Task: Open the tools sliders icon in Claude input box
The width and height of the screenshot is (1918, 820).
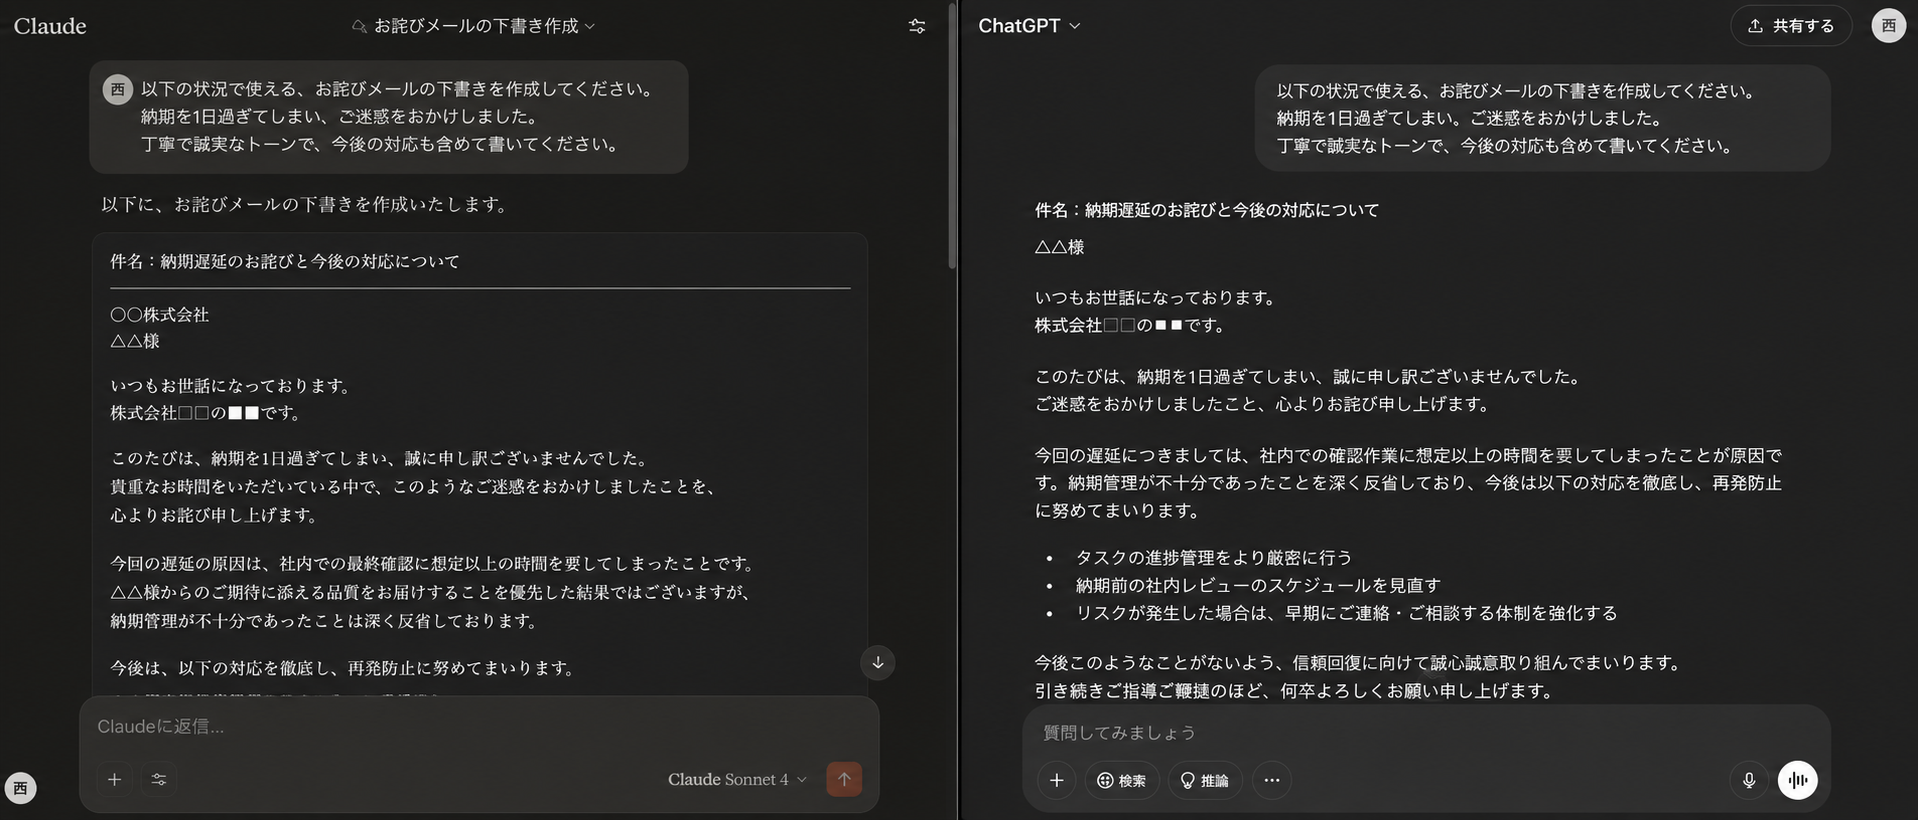Action: [159, 779]
